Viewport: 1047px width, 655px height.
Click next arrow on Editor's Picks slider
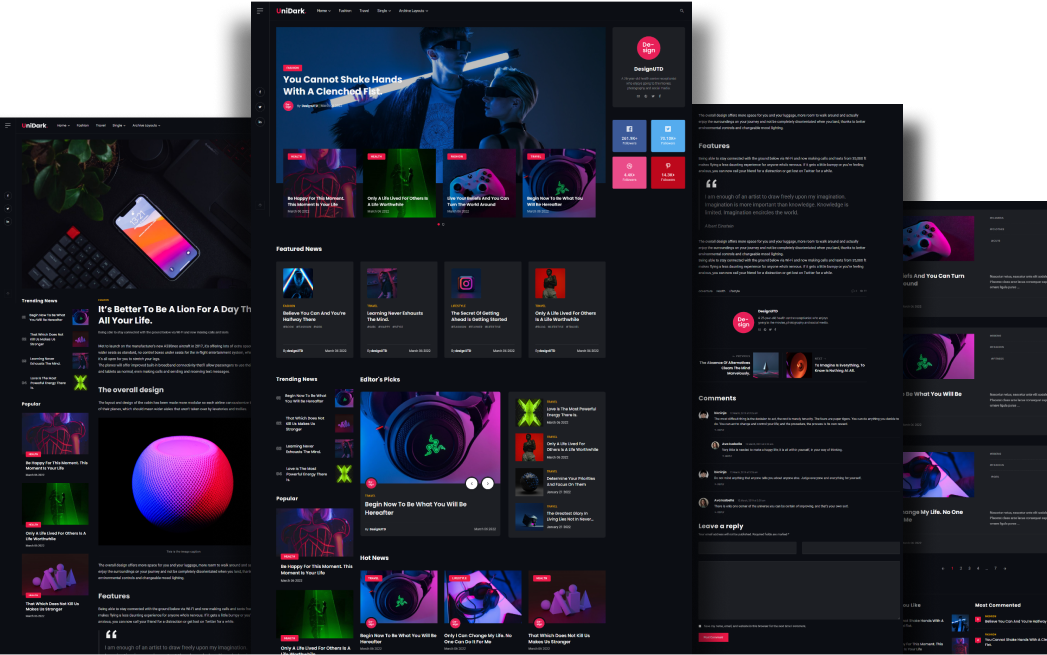coord(487,483)
